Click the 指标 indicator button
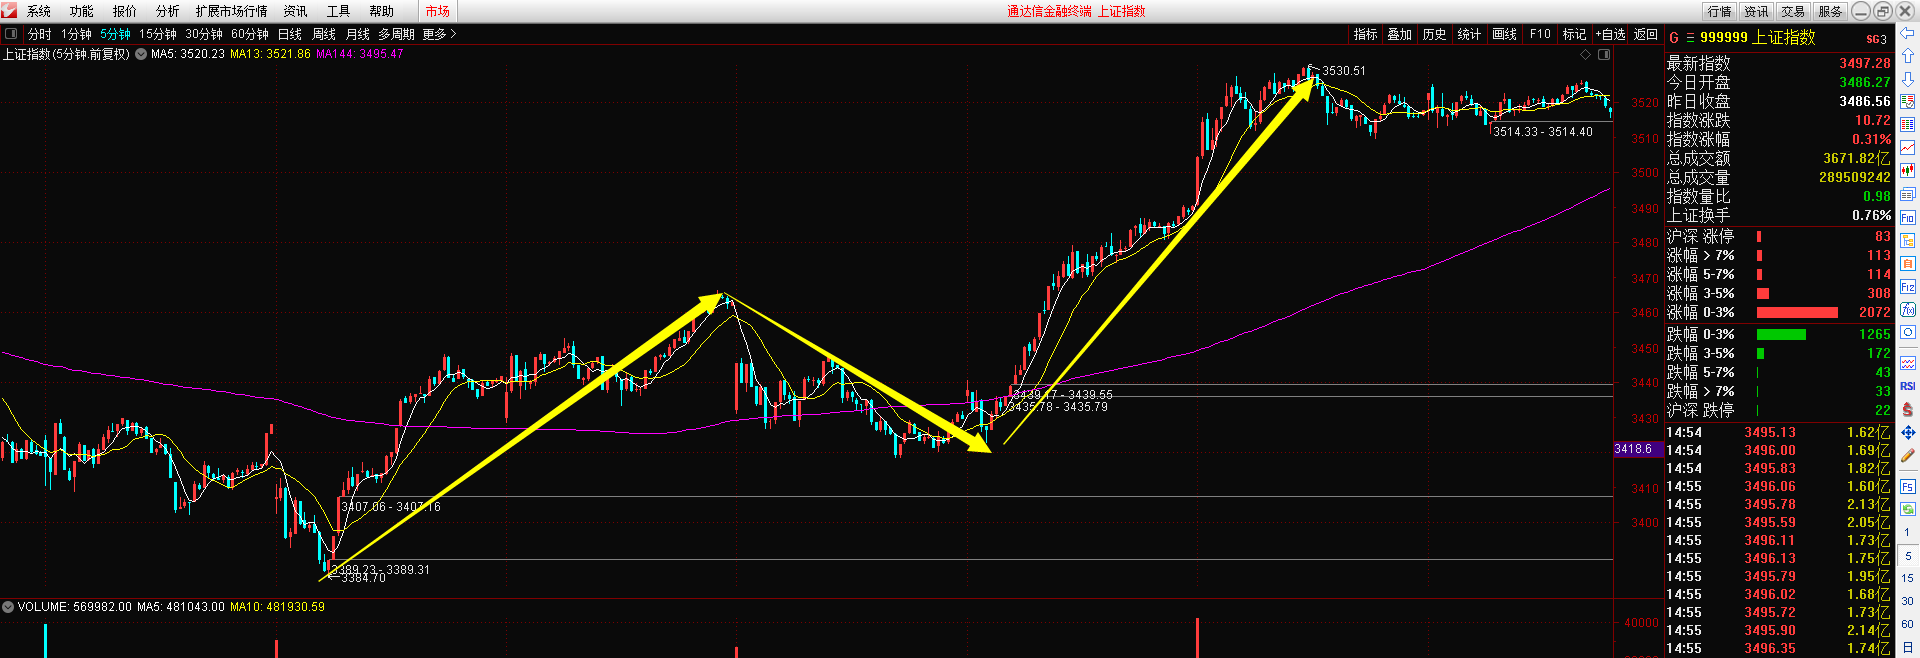Screen dimensions: 1920x658 coord(1366,34)
